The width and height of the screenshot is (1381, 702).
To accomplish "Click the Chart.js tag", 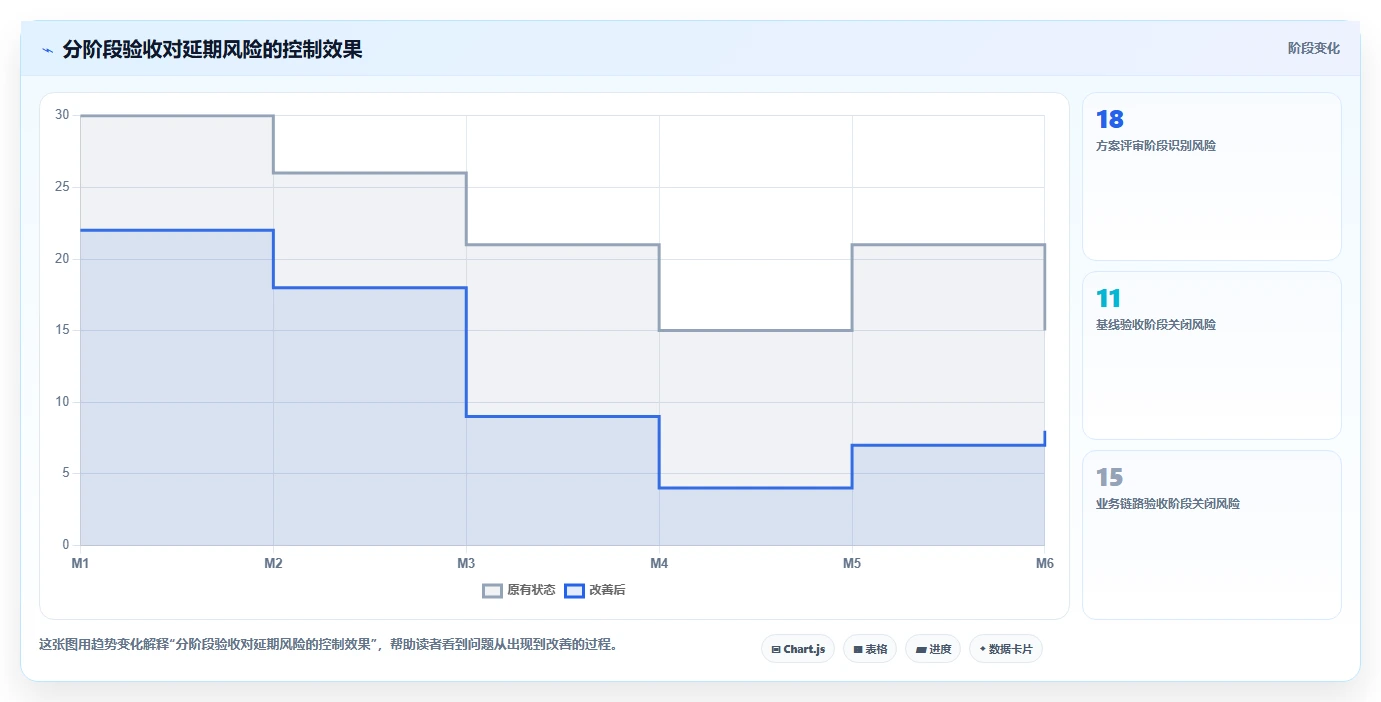I will pos(798,649).
